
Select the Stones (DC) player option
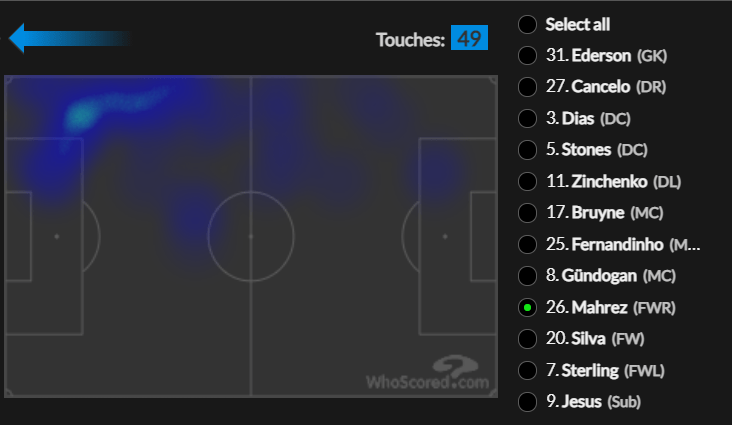click(528, 150)
